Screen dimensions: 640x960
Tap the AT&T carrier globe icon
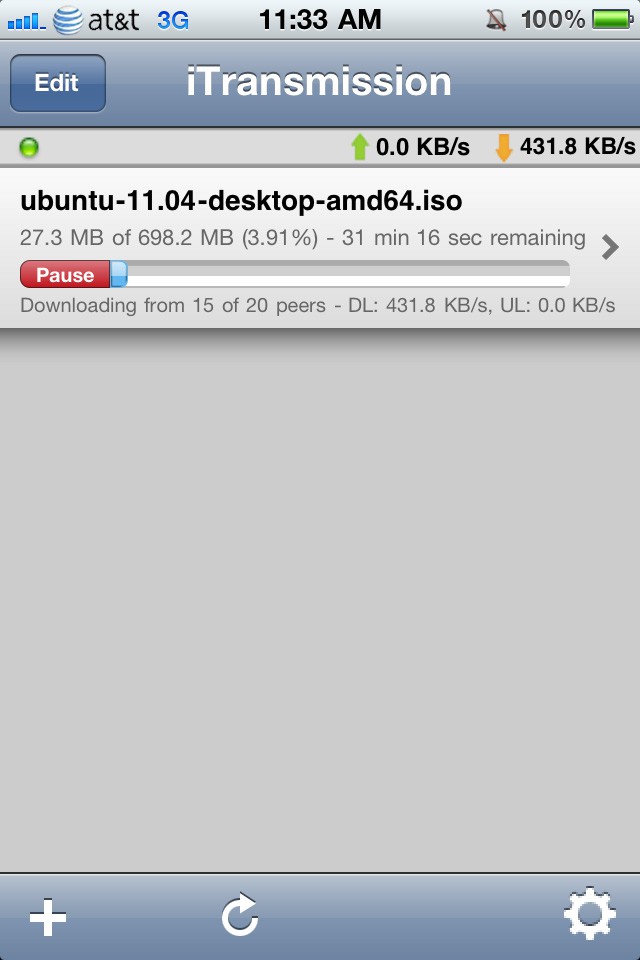click(68, 20)
